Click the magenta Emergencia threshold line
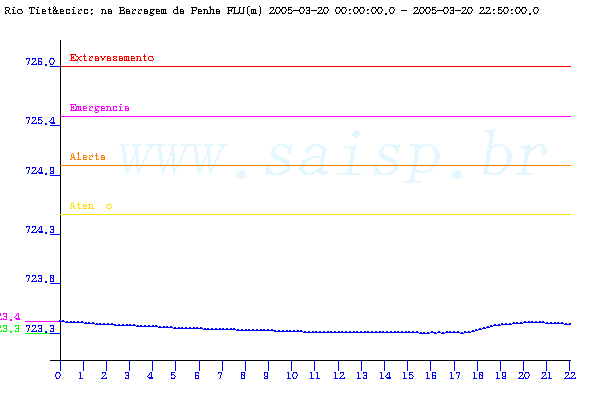Viewport: 600px width, 400px height. (x=316, y=116)
